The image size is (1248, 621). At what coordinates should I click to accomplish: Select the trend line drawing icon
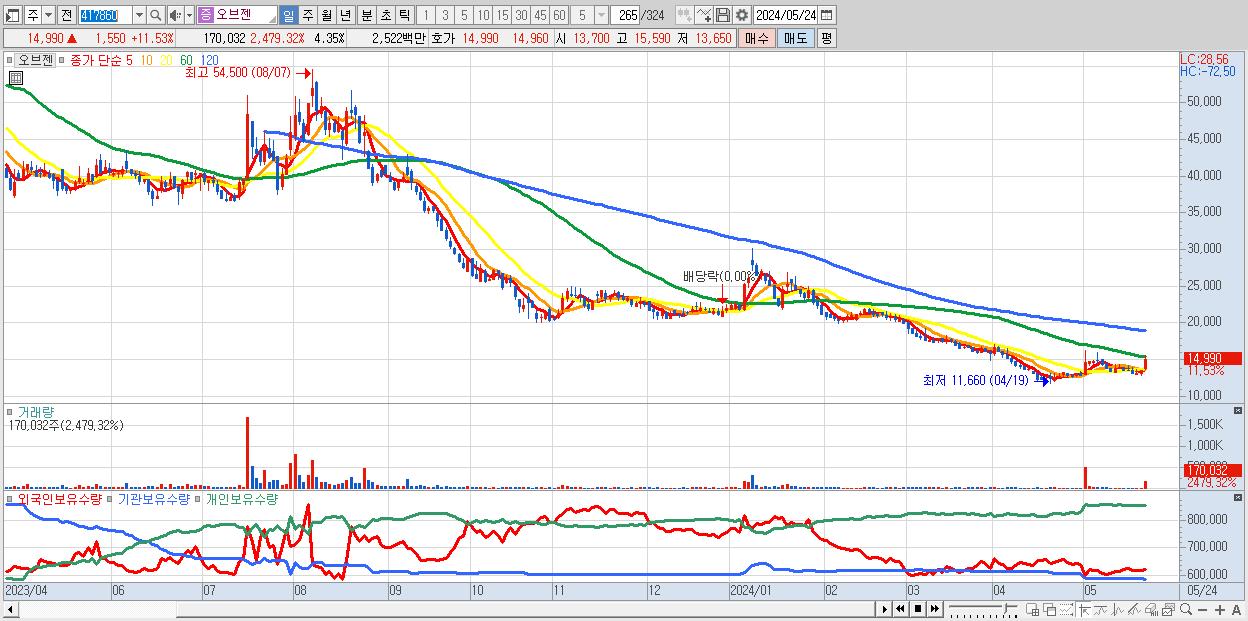[x=1134, y=609]
